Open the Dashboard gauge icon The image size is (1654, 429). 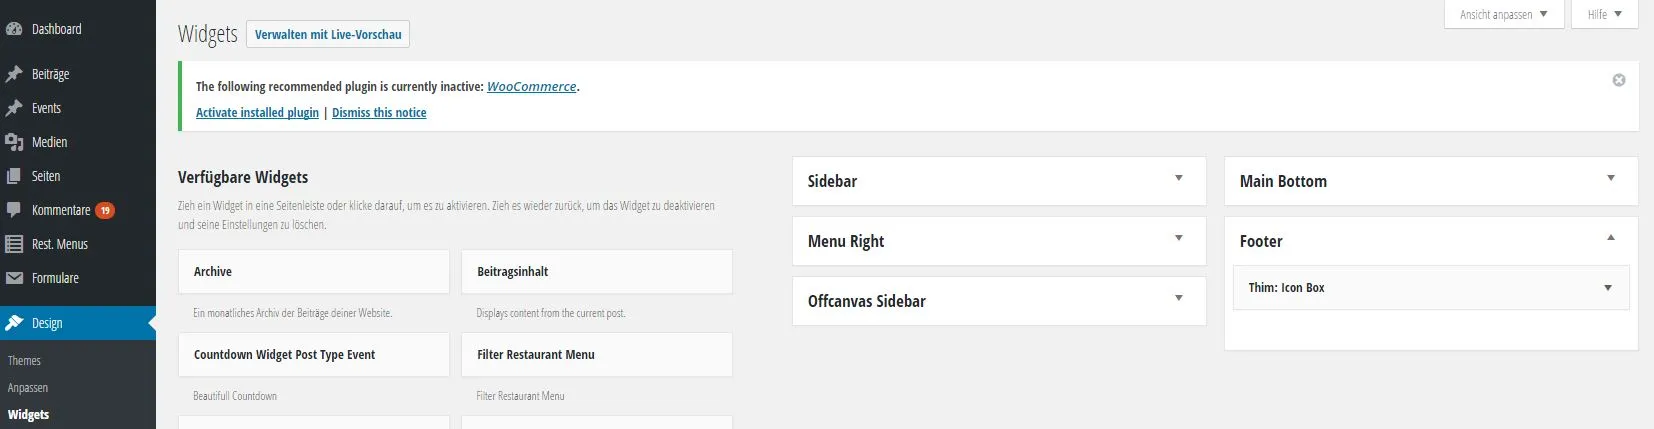pos(14,29)
